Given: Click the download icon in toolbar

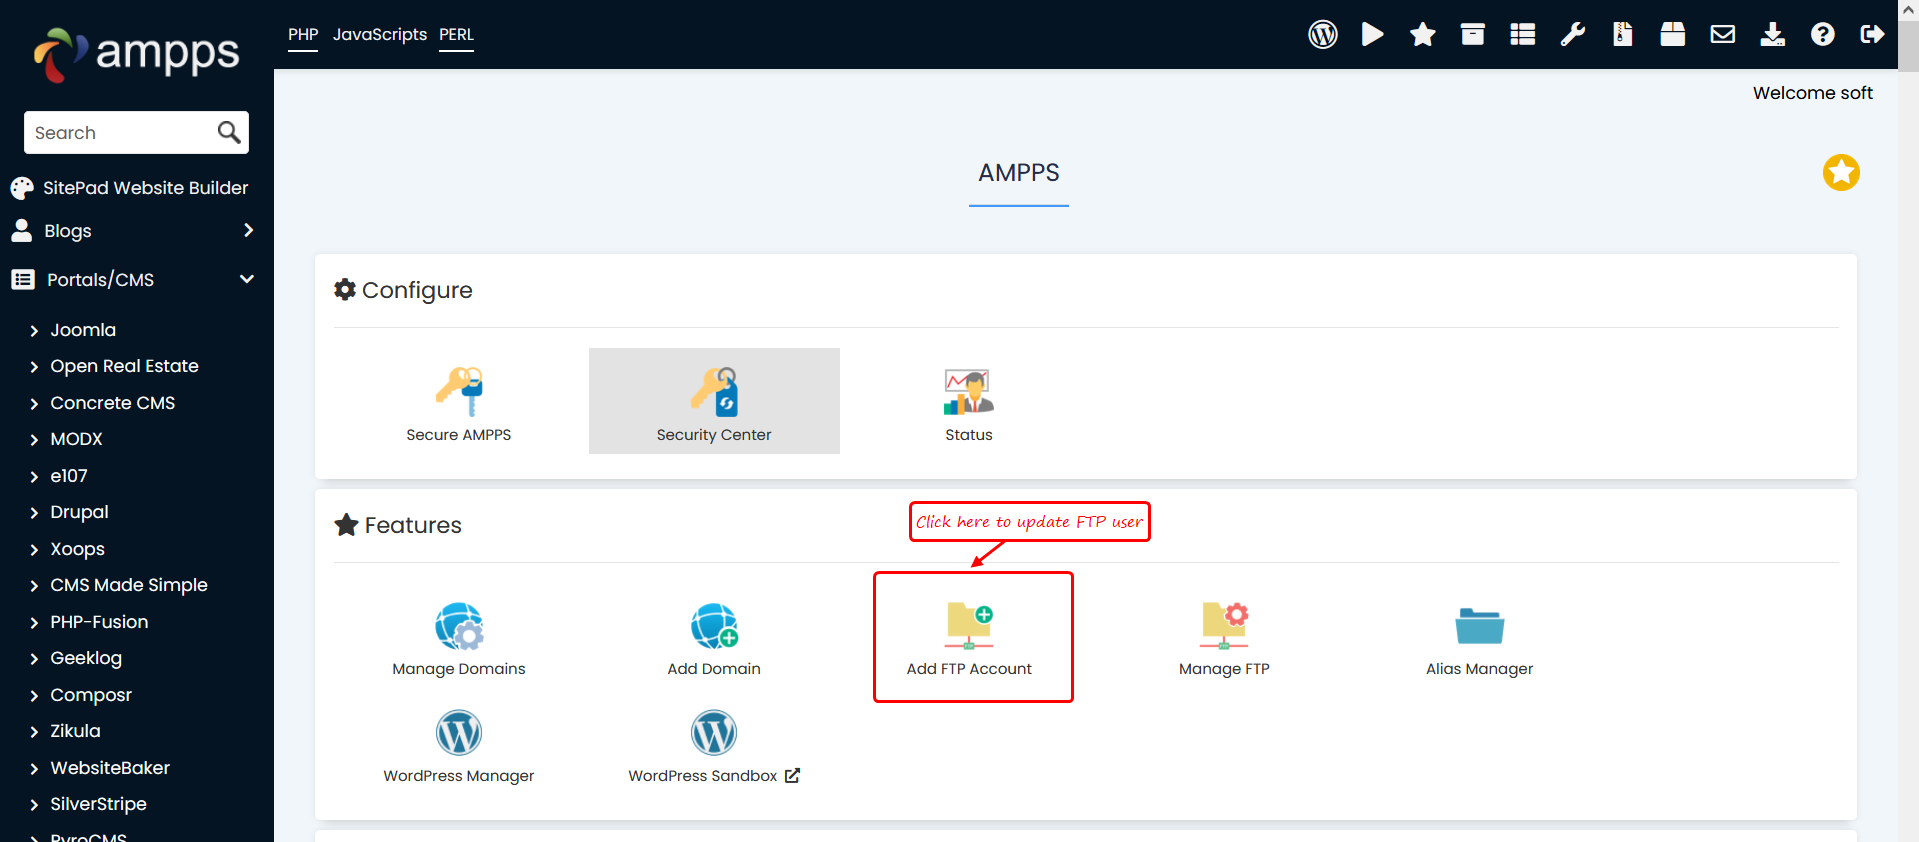Looking at the screenshot, I should click(x=1773, y=35).
